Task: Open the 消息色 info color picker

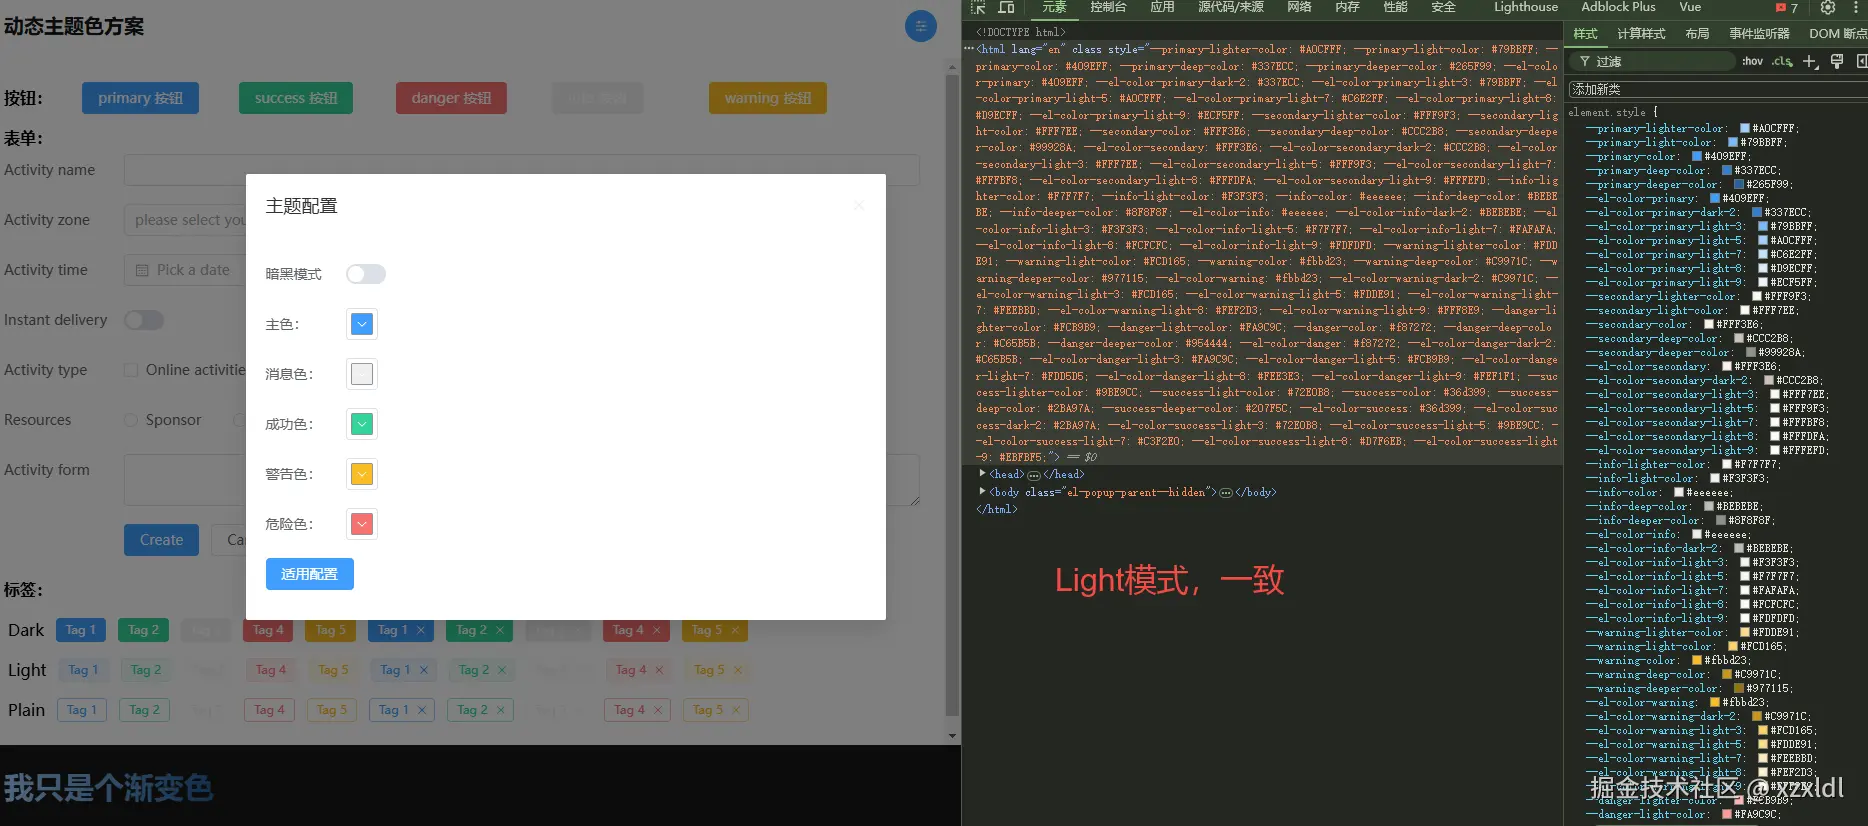Action: (362, 374)
